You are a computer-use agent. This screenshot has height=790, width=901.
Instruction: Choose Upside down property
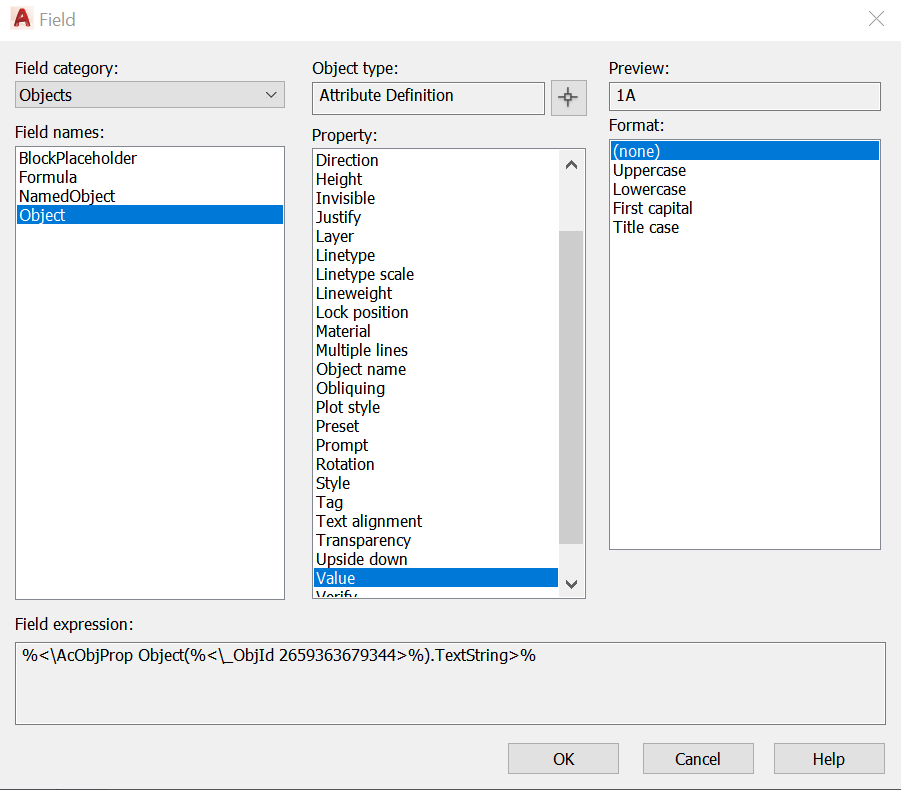[x=436, y=558]
